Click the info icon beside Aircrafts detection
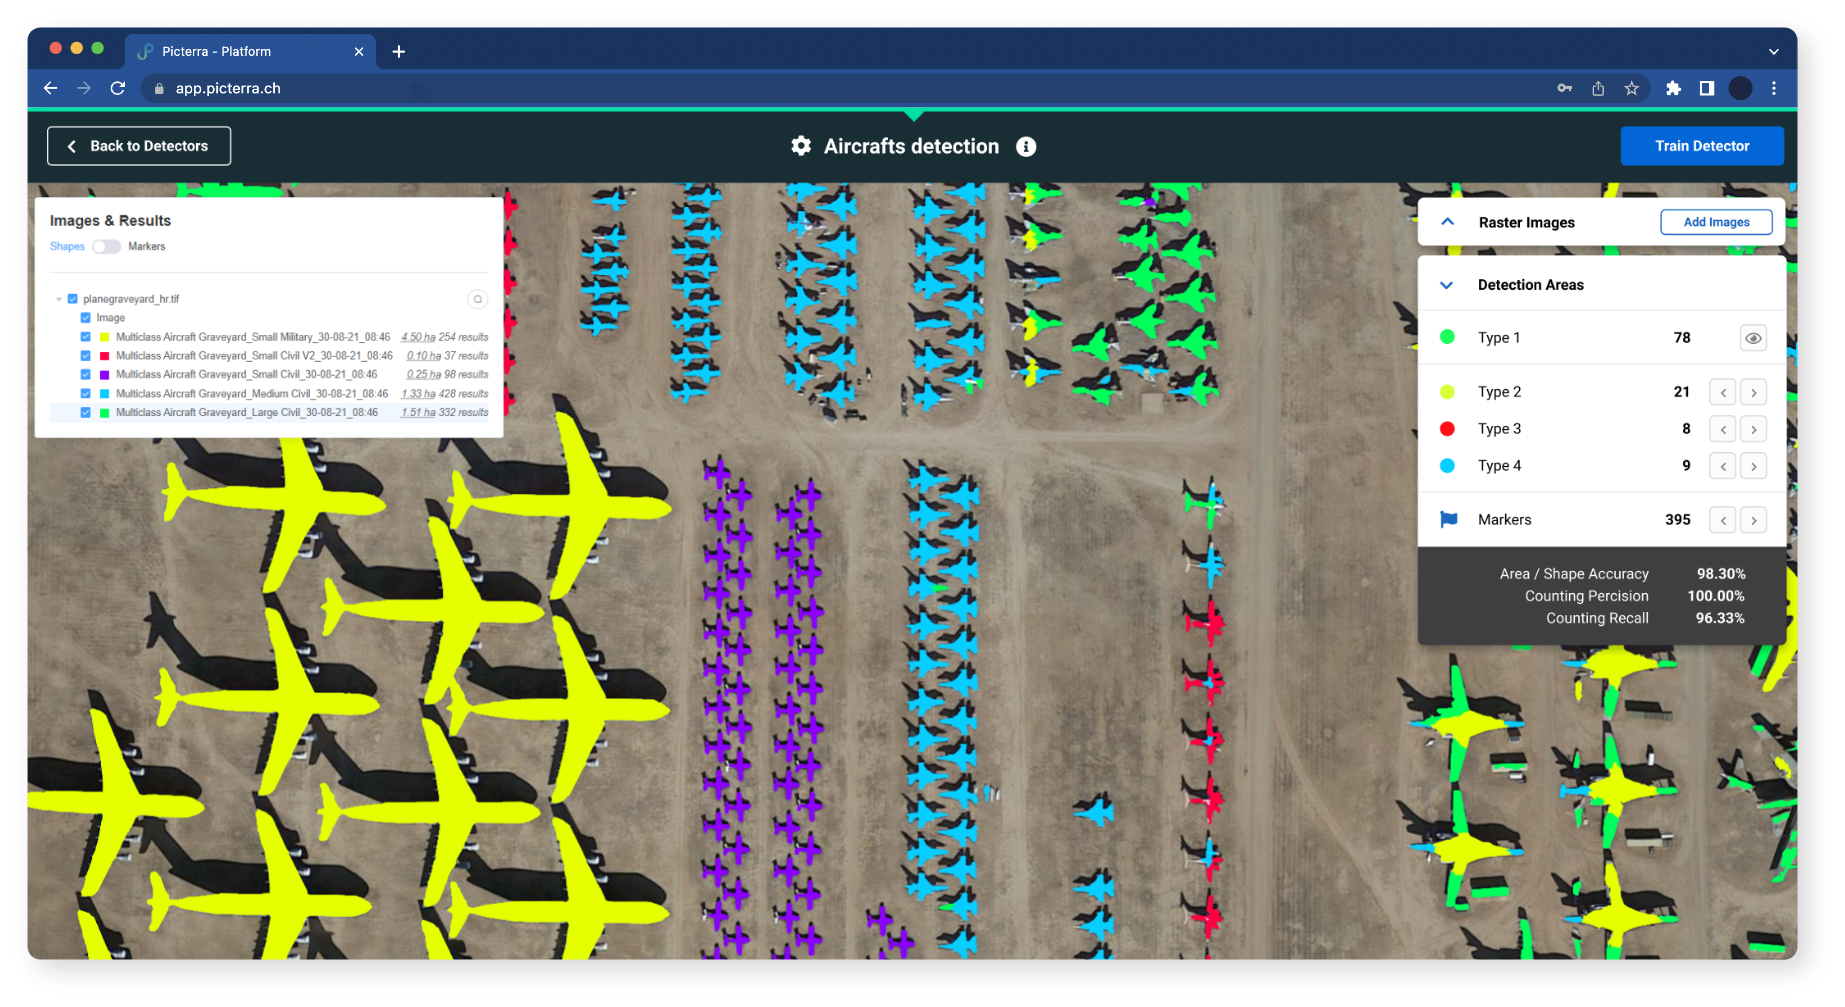This screenshot has width=1845, height=1007. point(1026,147)
